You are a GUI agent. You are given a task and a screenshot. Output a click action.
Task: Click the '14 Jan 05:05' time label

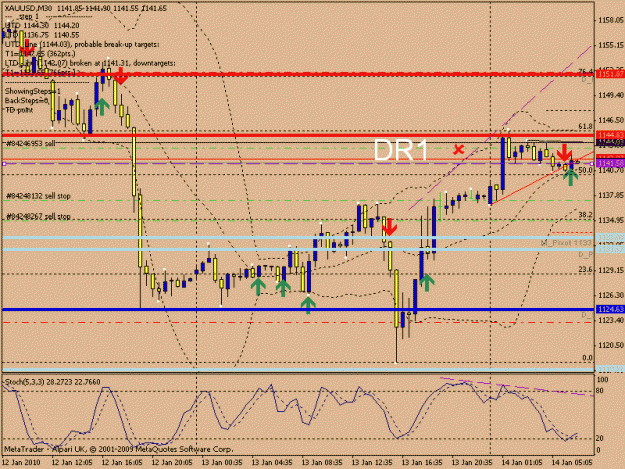[572, 462]
